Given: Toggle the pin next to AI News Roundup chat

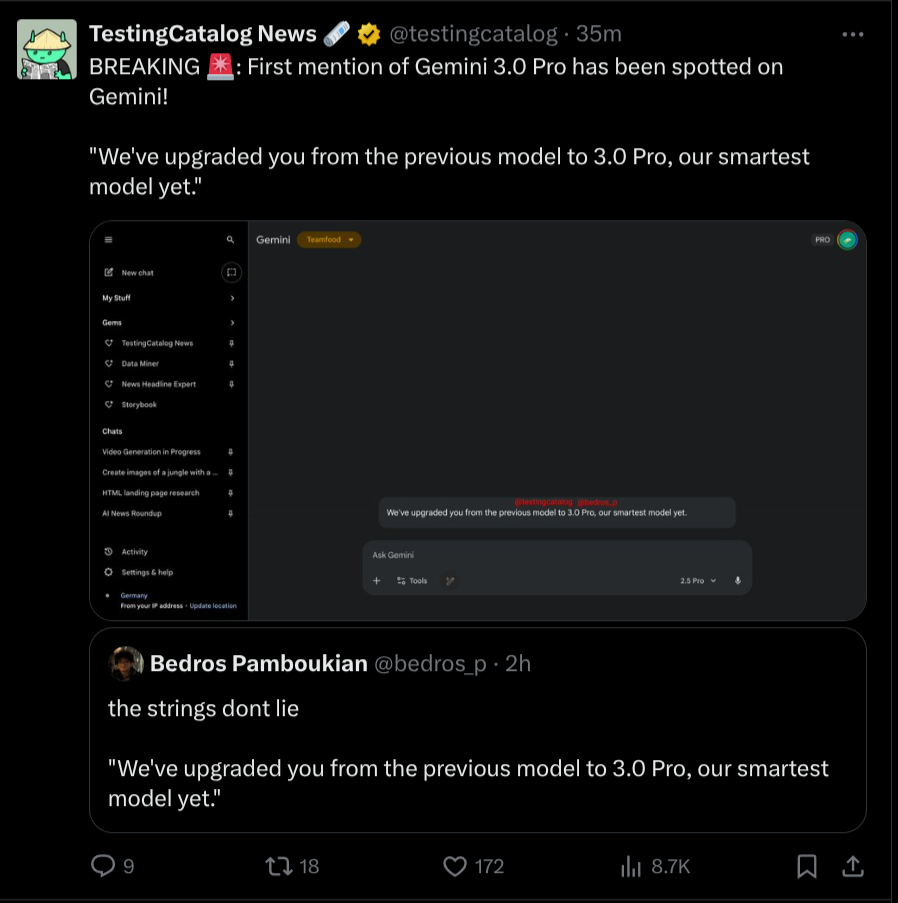Looking at the screenshot, I should [231, 513].
